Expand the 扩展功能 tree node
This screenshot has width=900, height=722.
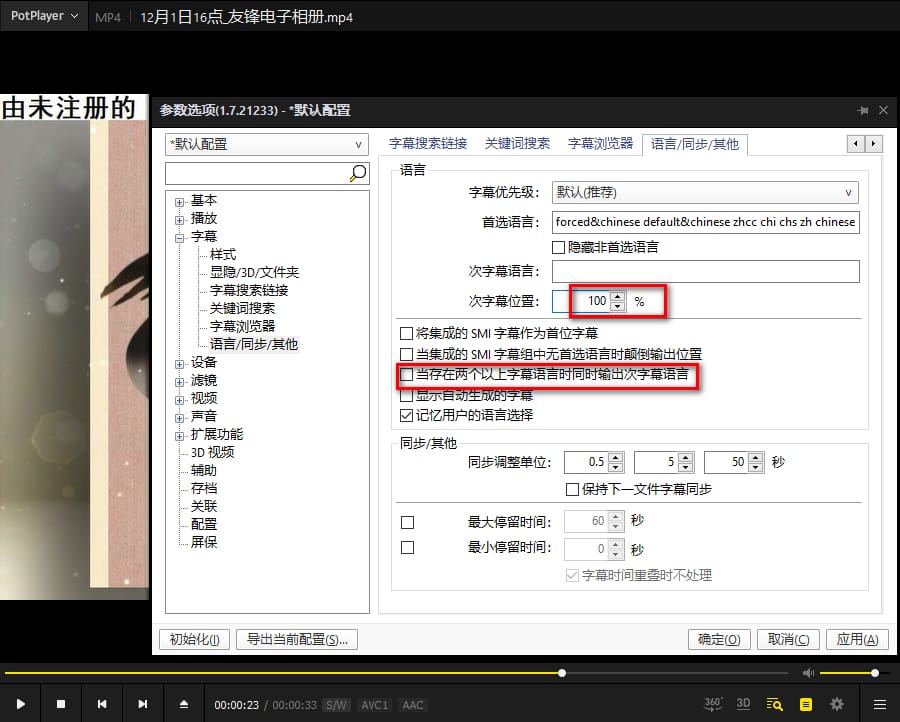click(x=180, y=436)
